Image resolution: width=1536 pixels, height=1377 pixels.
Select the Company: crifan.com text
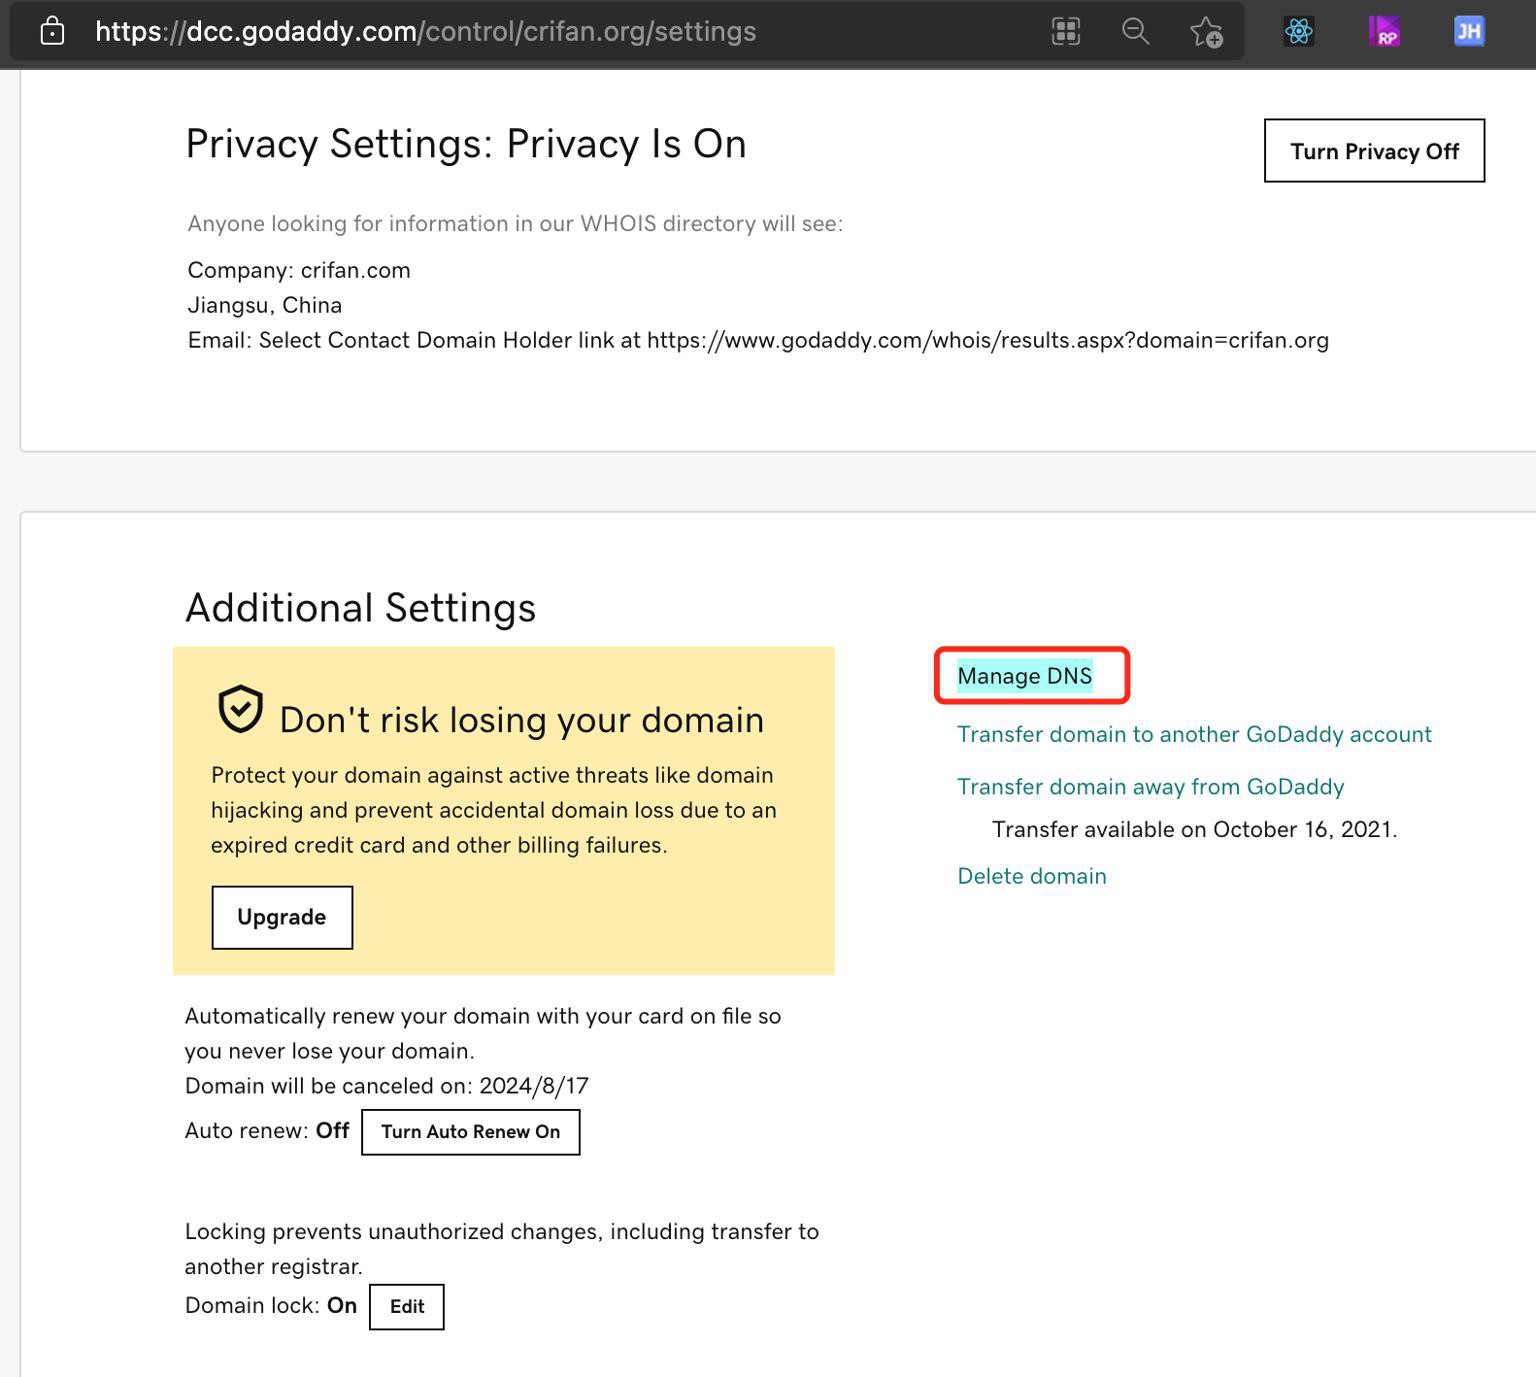(x=299, y=270)
